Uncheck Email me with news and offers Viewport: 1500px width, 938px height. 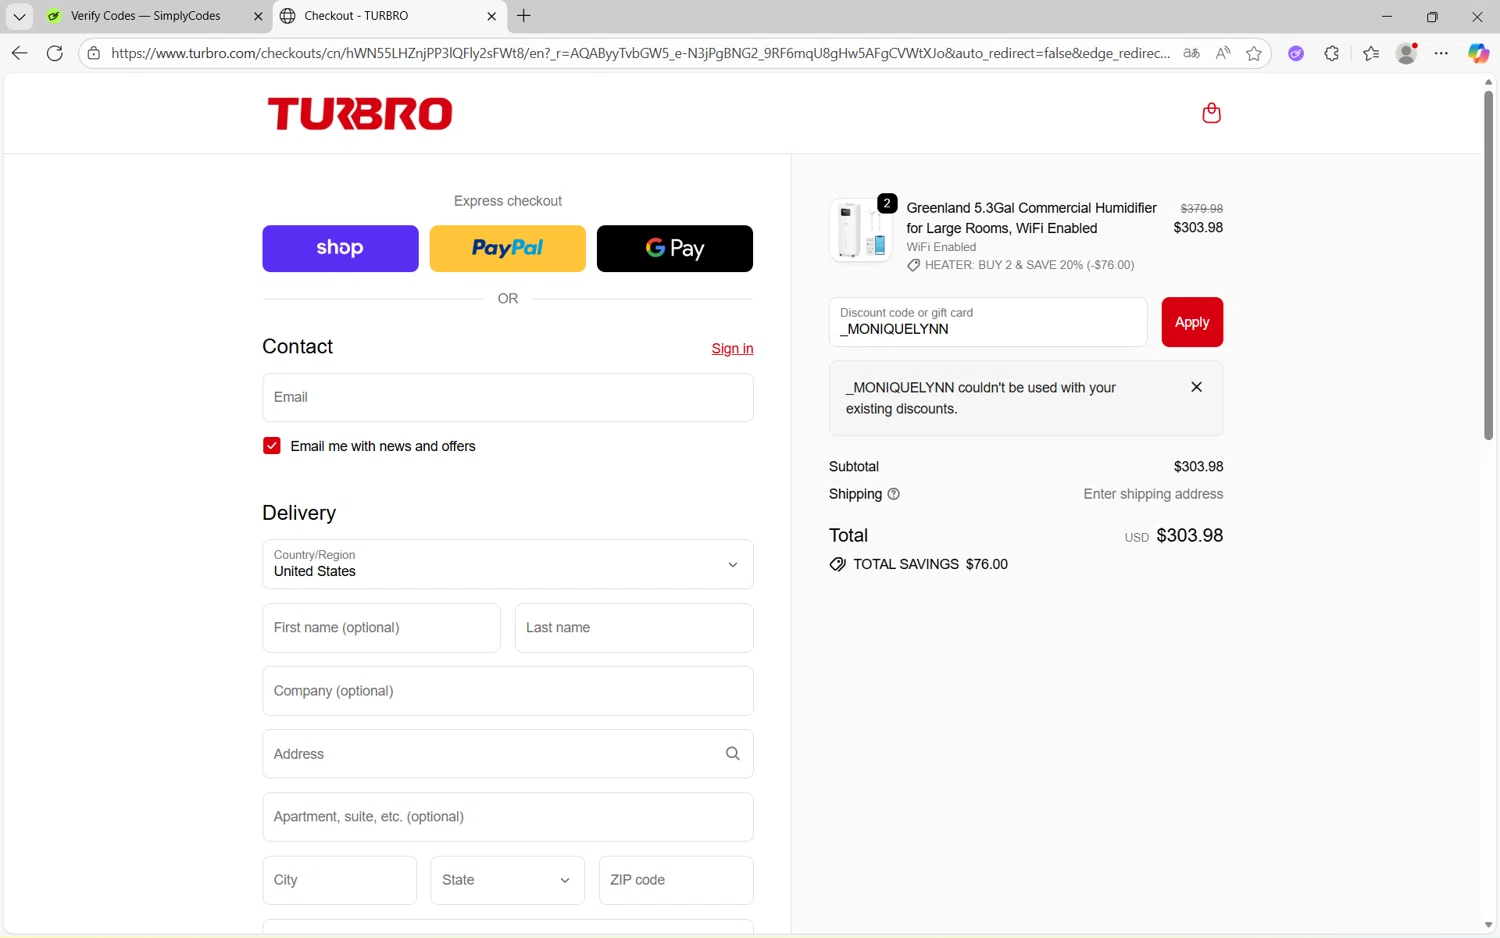click(272, 446)
